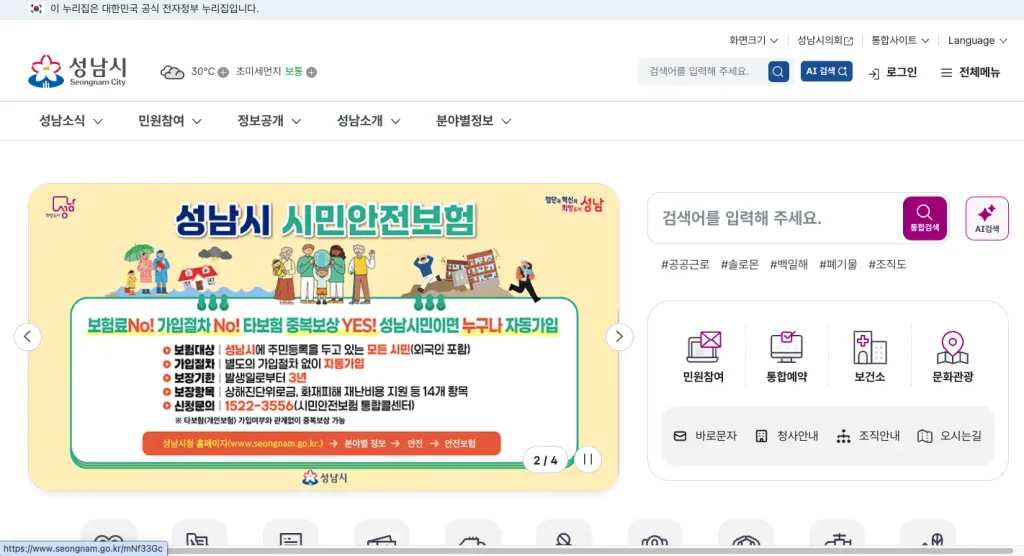This screenshot has height=556, width=1024.
Task: Click the header search input field
Action: 703,71
